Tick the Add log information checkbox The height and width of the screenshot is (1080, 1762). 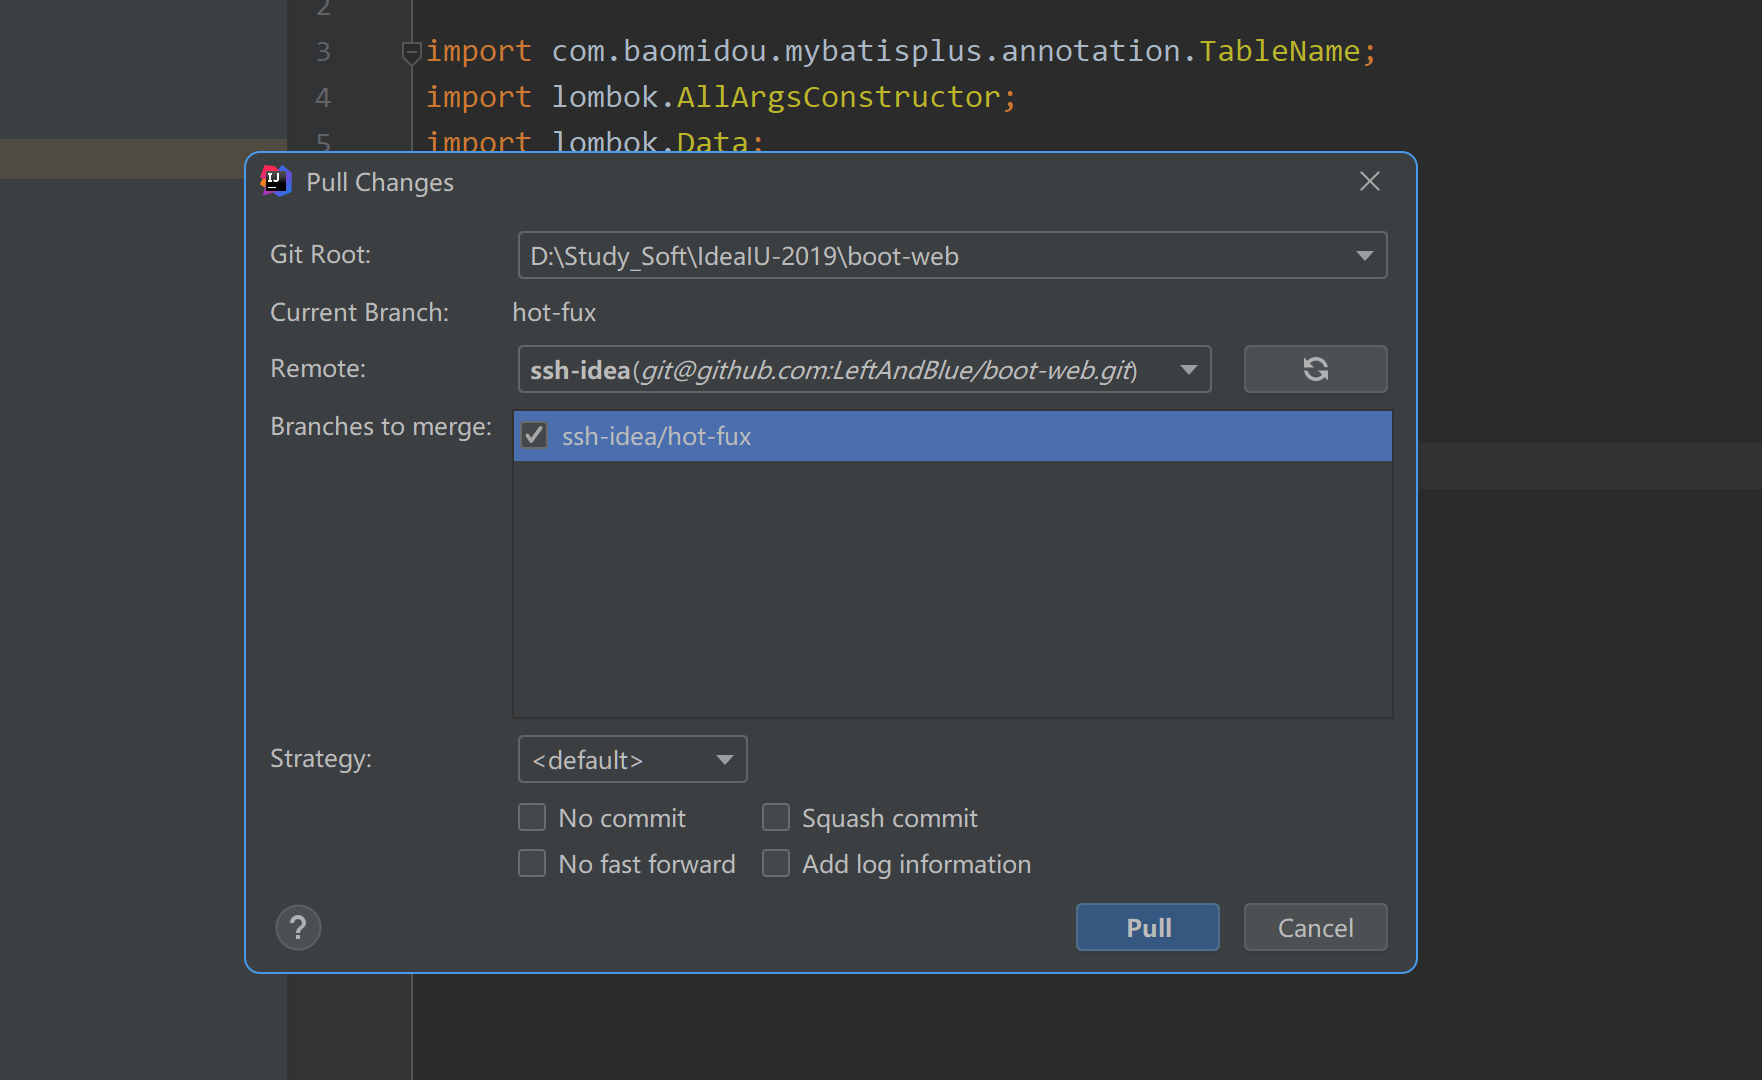[x=776, y=863]
